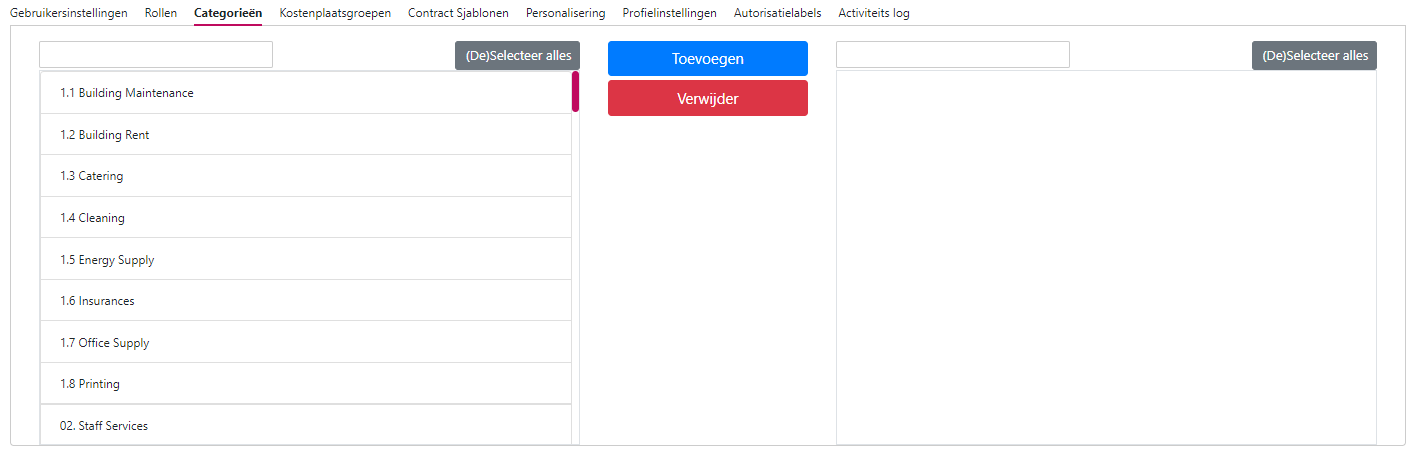Click the left list scrollbar thumb
1411x457 pixels.
tap(575, 91)
